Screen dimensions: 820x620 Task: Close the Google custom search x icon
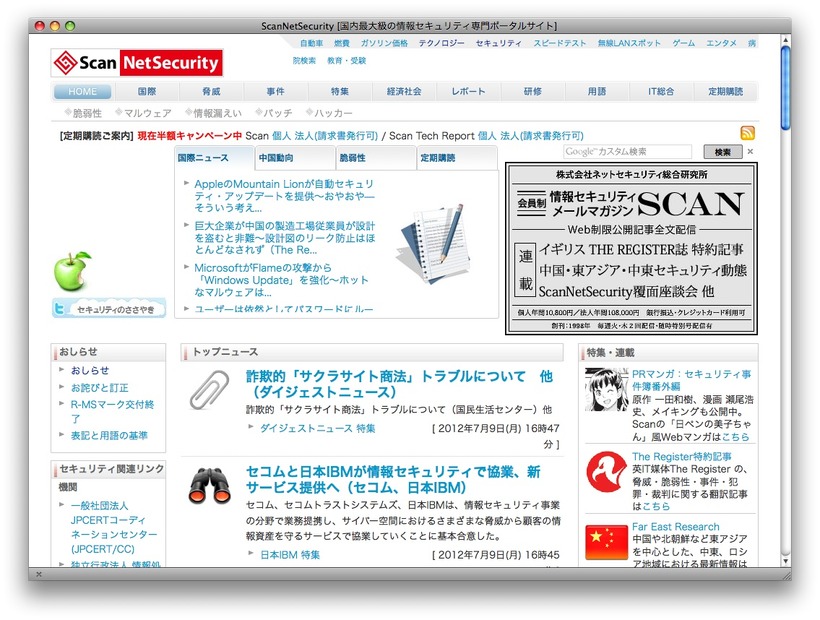(750, 152)
